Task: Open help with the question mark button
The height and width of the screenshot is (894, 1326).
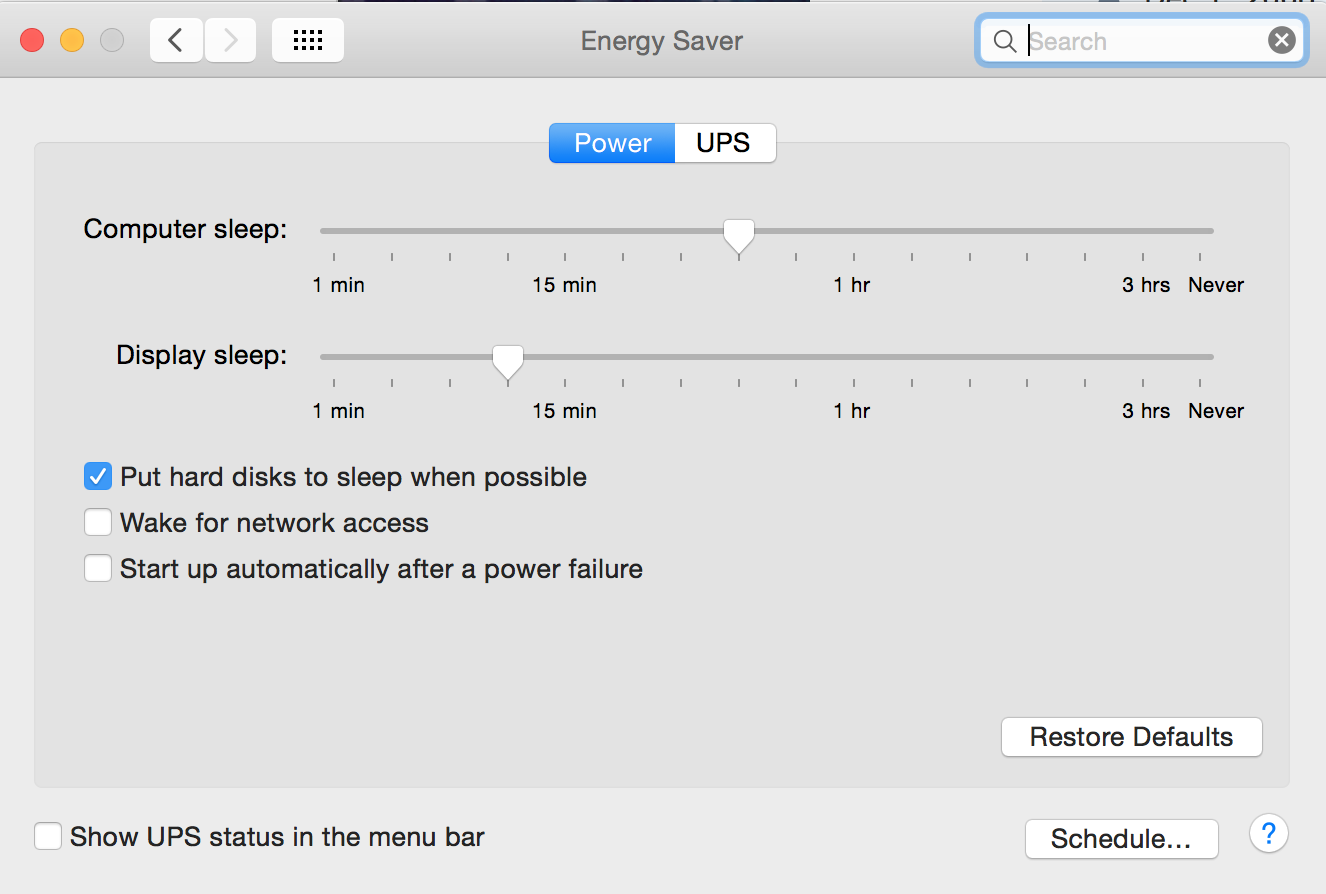Action: pos(1269,833)
